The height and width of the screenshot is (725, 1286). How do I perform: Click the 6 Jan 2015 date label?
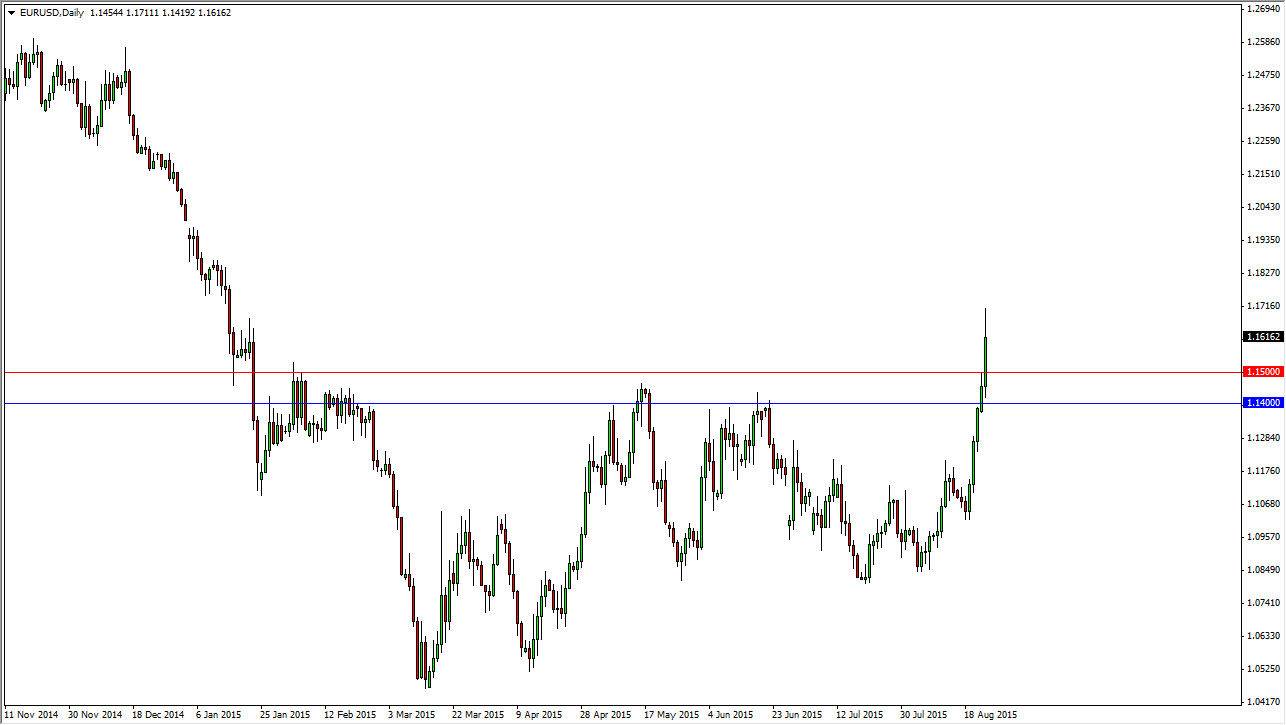coord(218,715)
